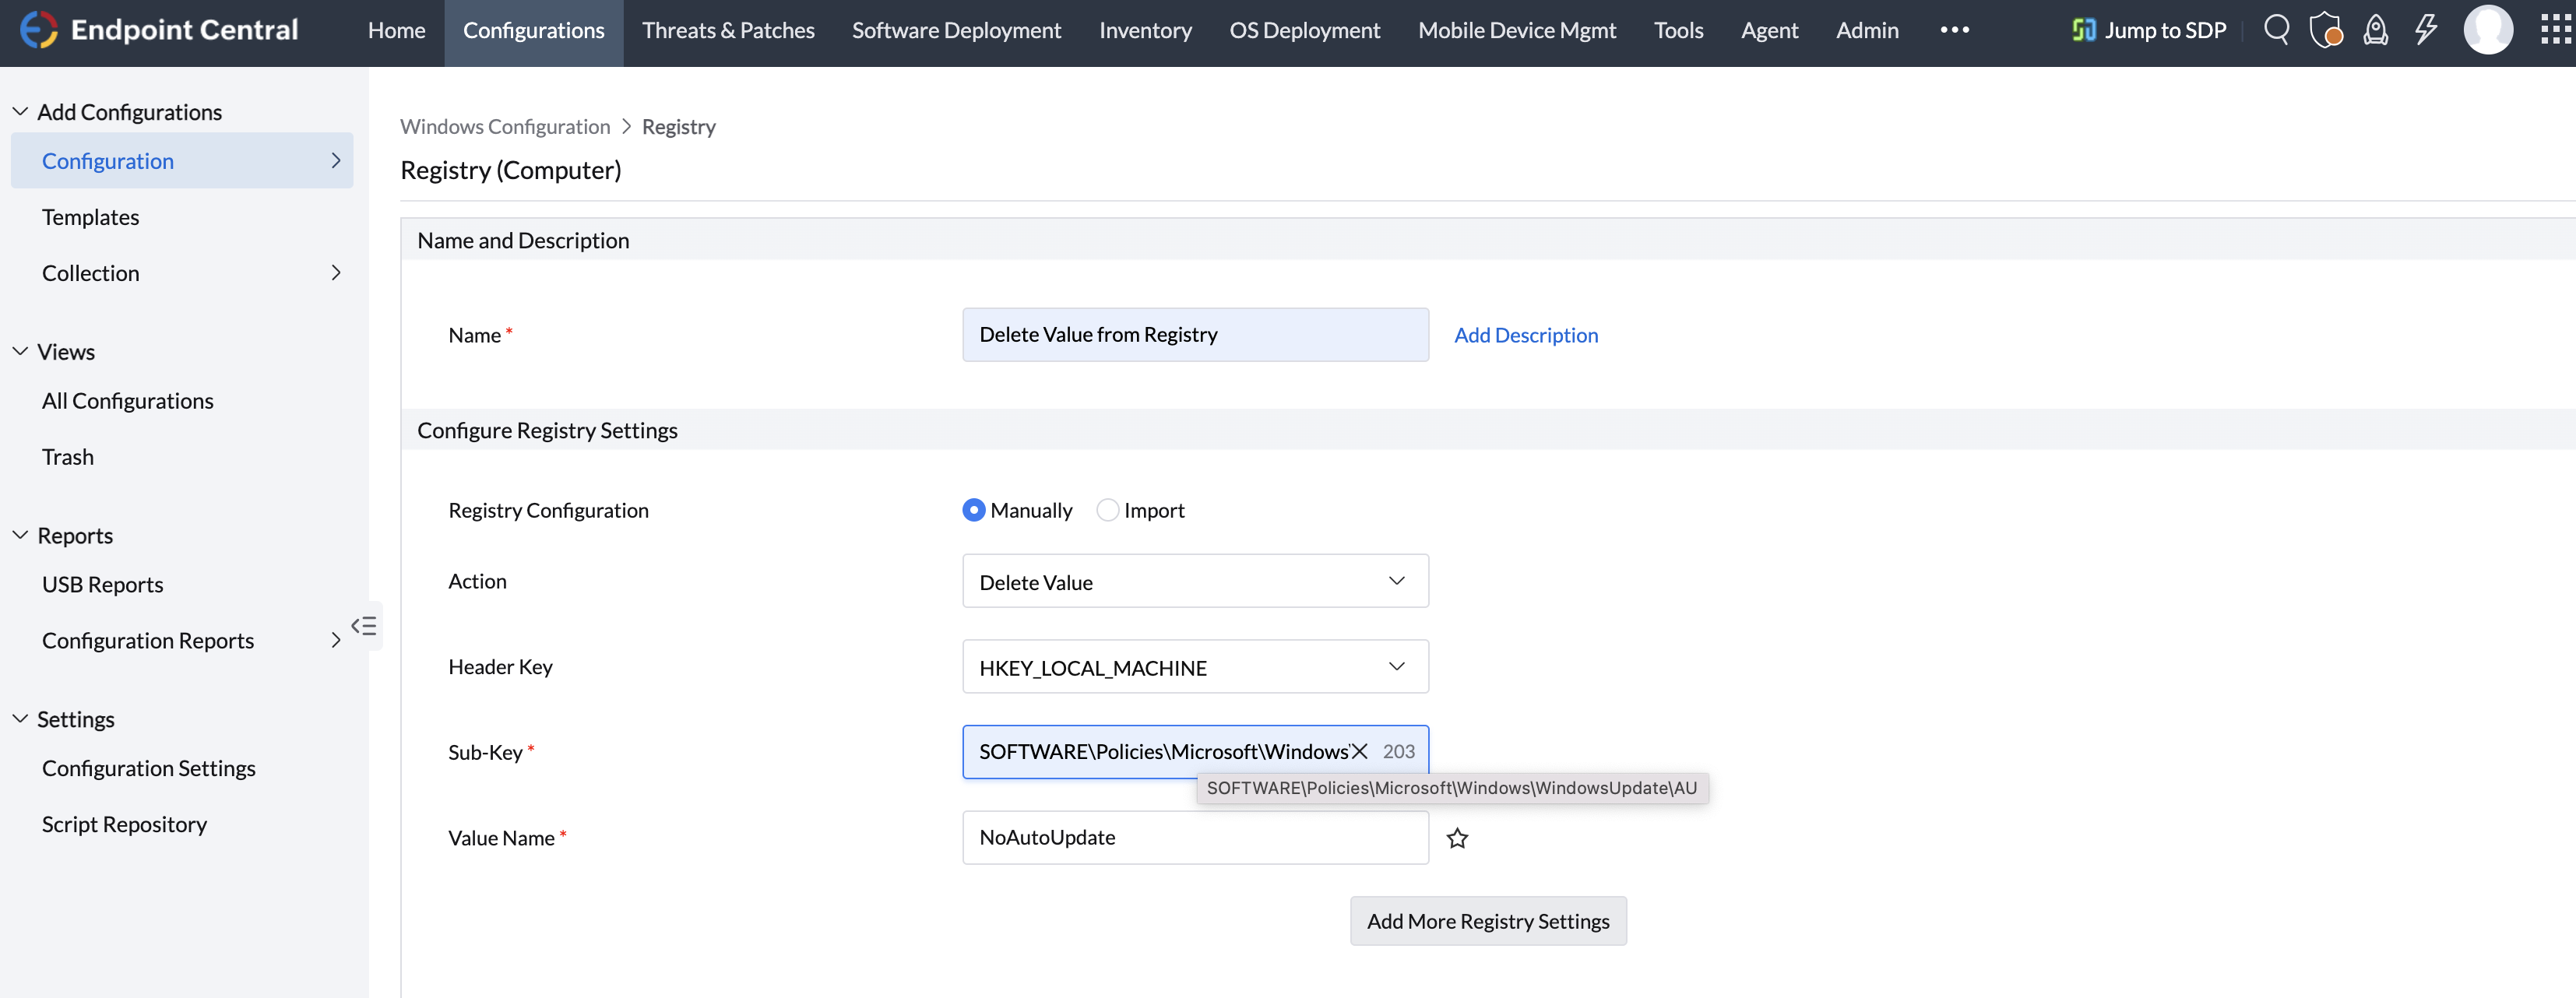Open the Inventory menu

pyautogui.click(x=1145, y=31)
